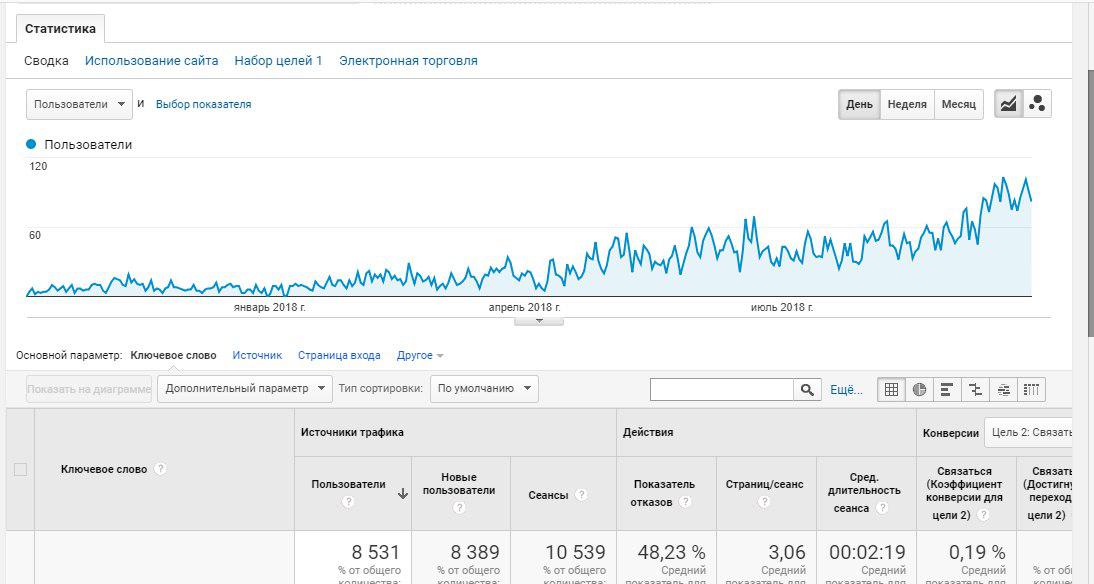Open help for Страниц/сеанс column

click(764, 502)
